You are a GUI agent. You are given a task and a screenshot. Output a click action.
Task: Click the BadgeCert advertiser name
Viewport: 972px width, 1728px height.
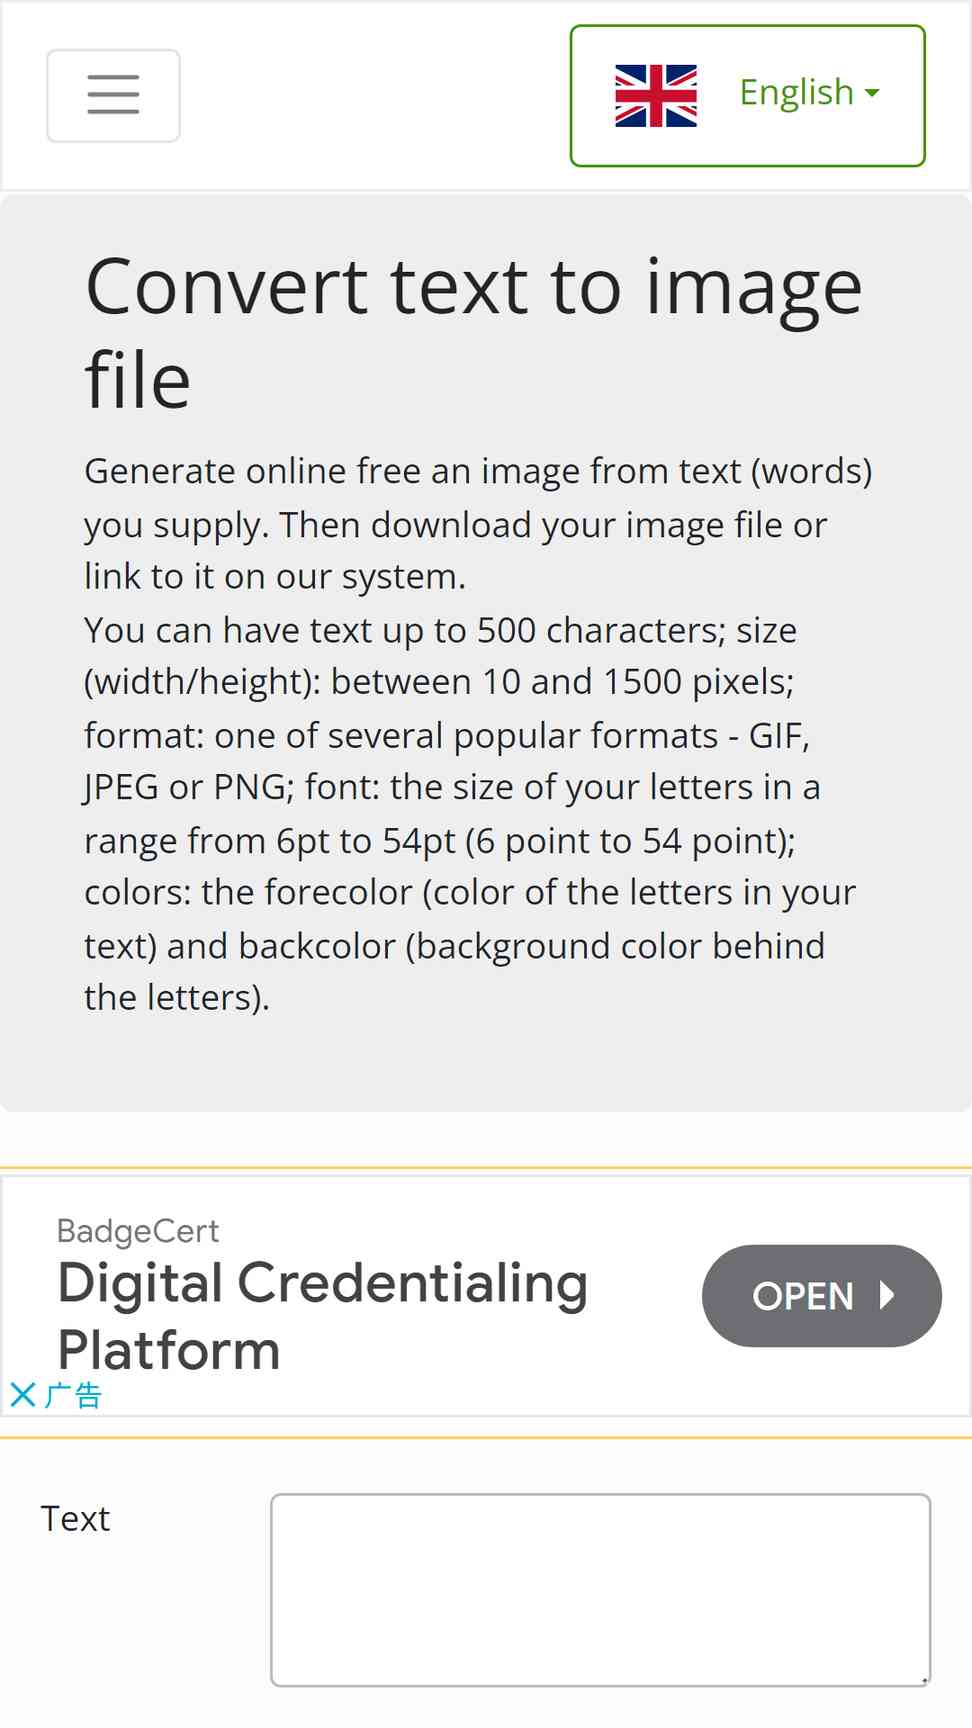coord(138,1231)
